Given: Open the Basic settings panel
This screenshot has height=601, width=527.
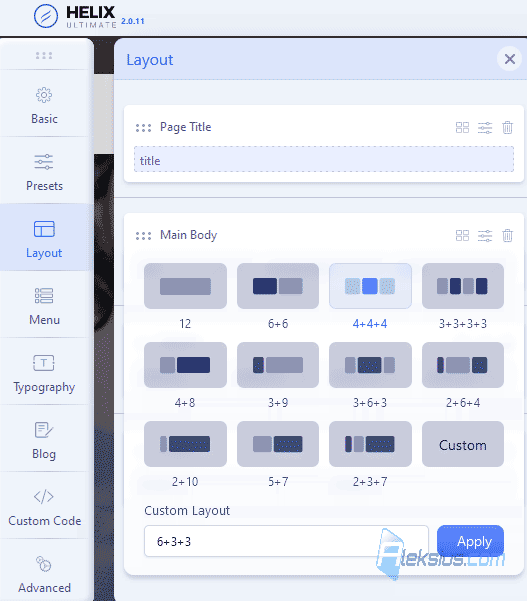Looking at the screenshot, I should [x=44, y=103].
